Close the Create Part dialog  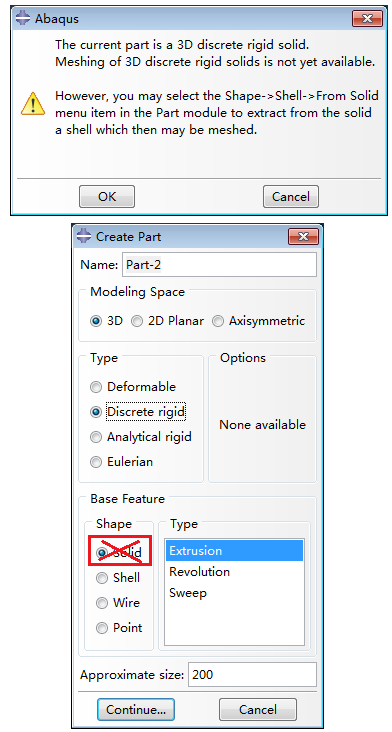(x=303, y=237)
